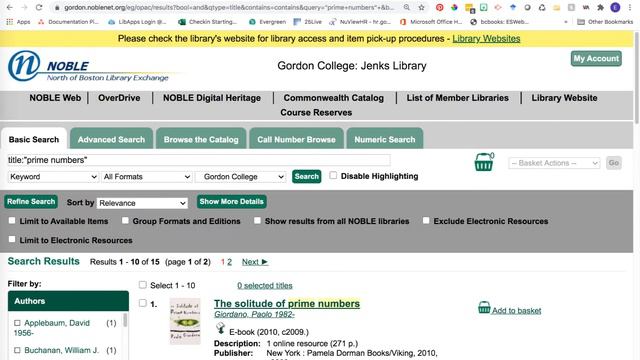
Task: Open the LibApps Login bookmark
Action: coord(137,22)
